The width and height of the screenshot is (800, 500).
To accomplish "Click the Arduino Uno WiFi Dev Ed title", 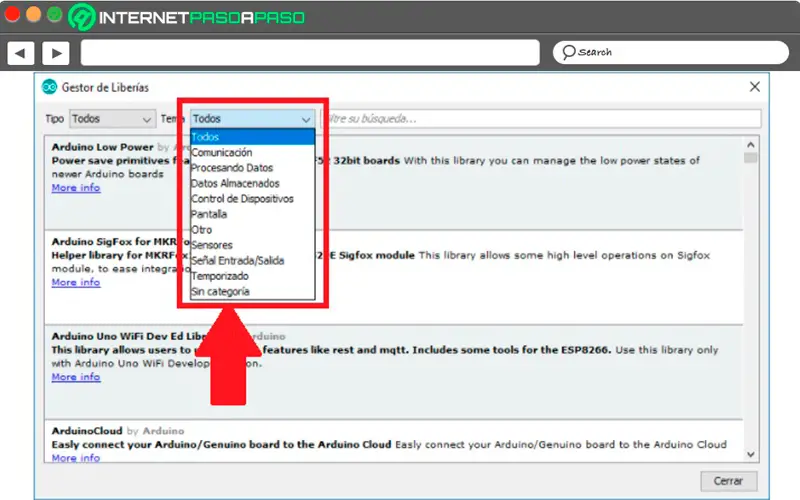I will [129, 336].
